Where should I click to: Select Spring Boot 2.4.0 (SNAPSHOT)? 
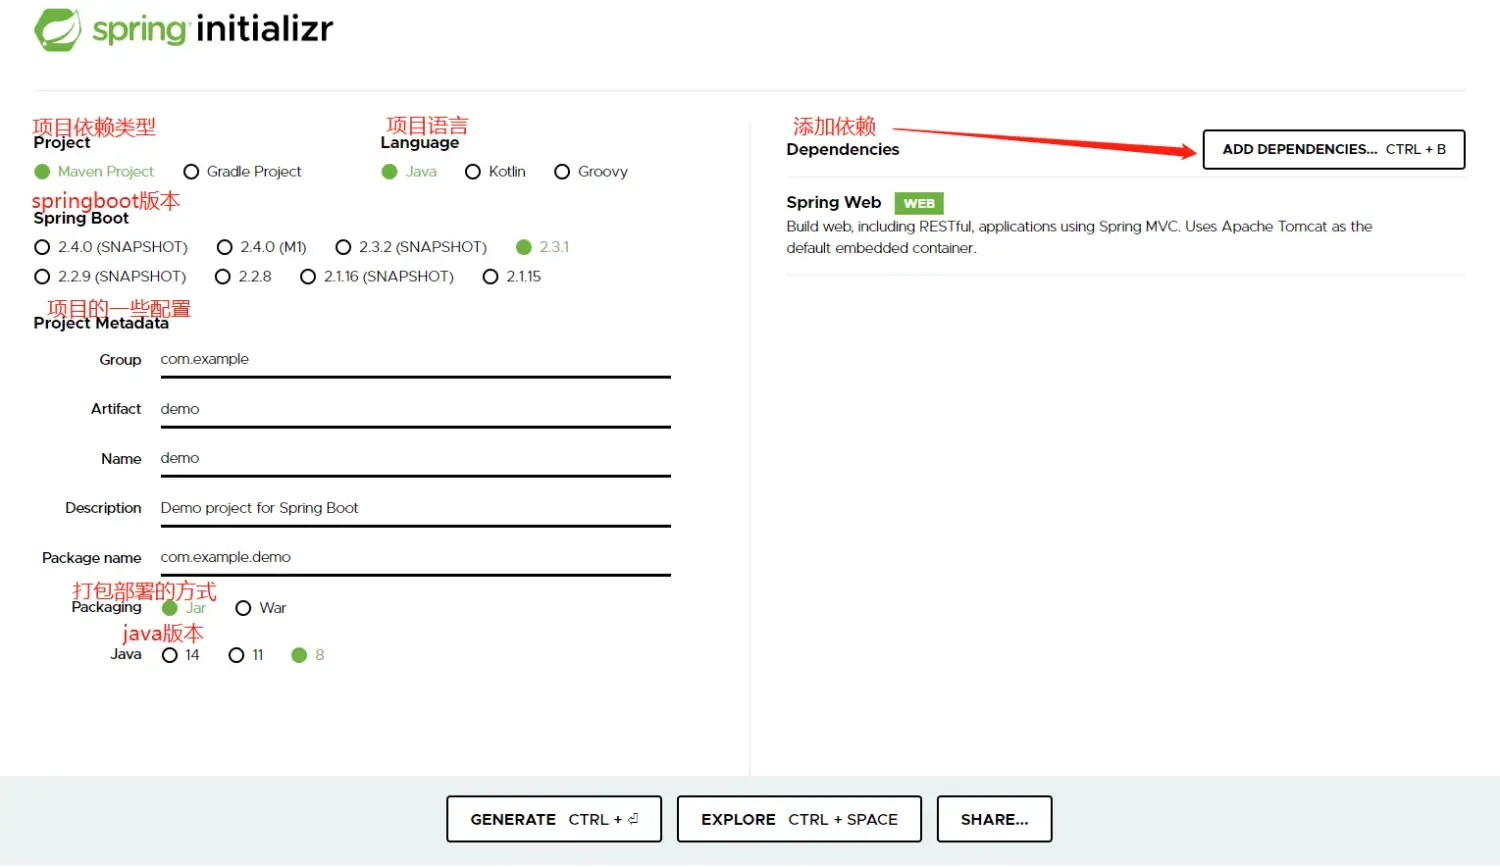(x=42, y=247)
